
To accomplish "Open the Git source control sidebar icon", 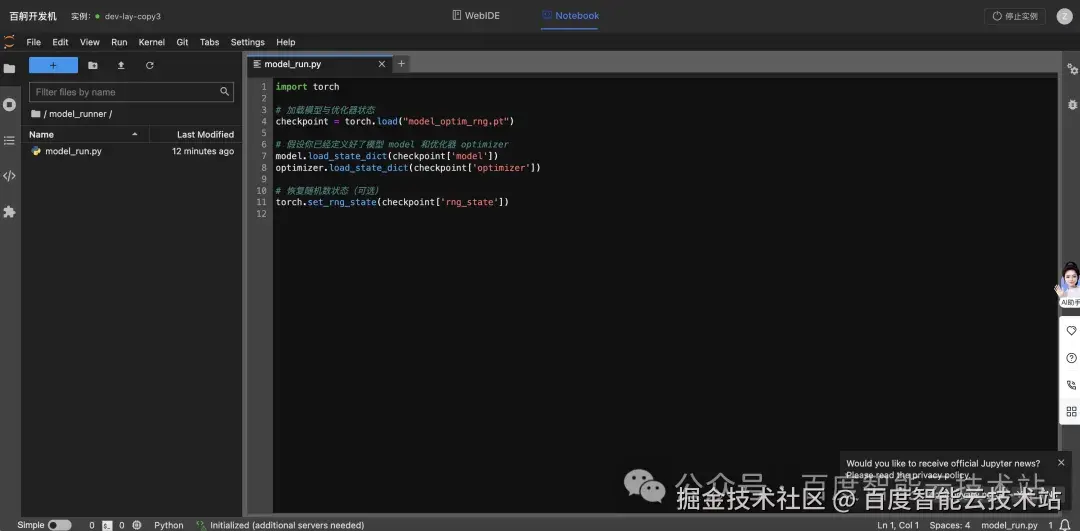I will tap(9, 176).
